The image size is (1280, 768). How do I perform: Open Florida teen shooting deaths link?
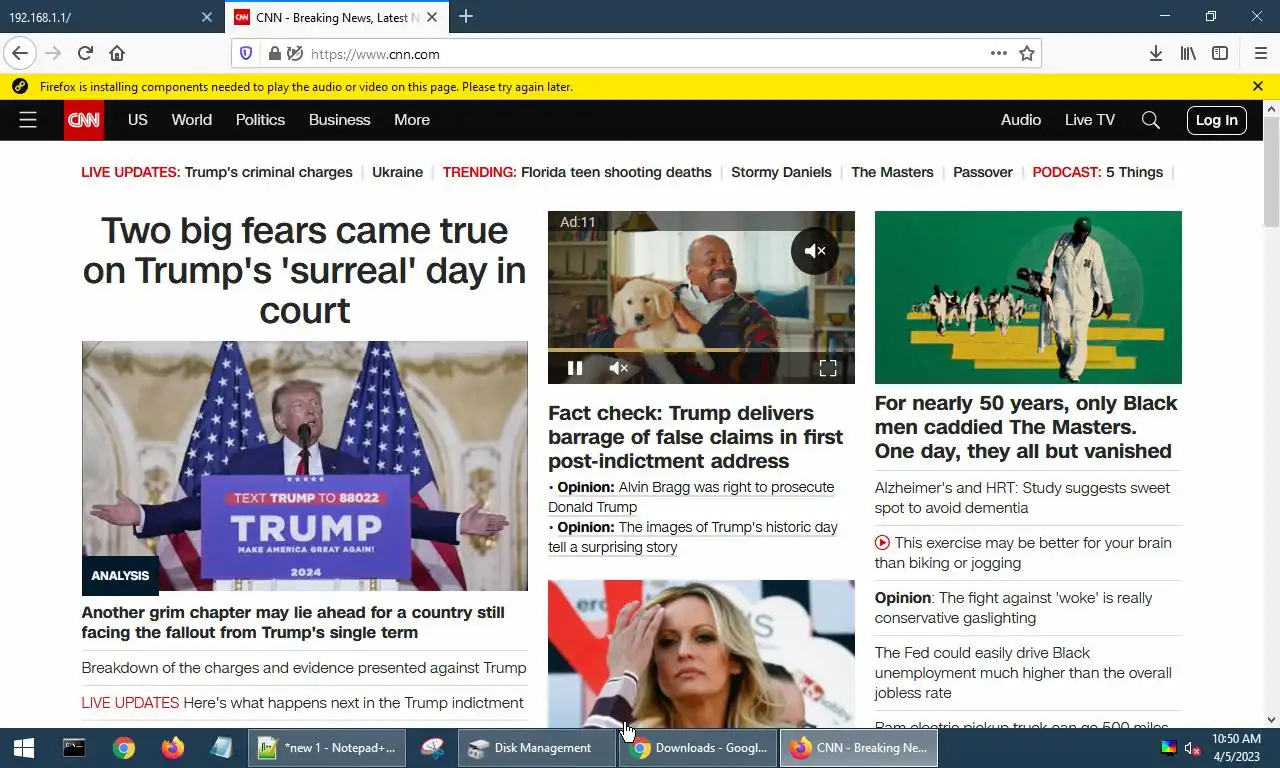(x=616, y=172)
